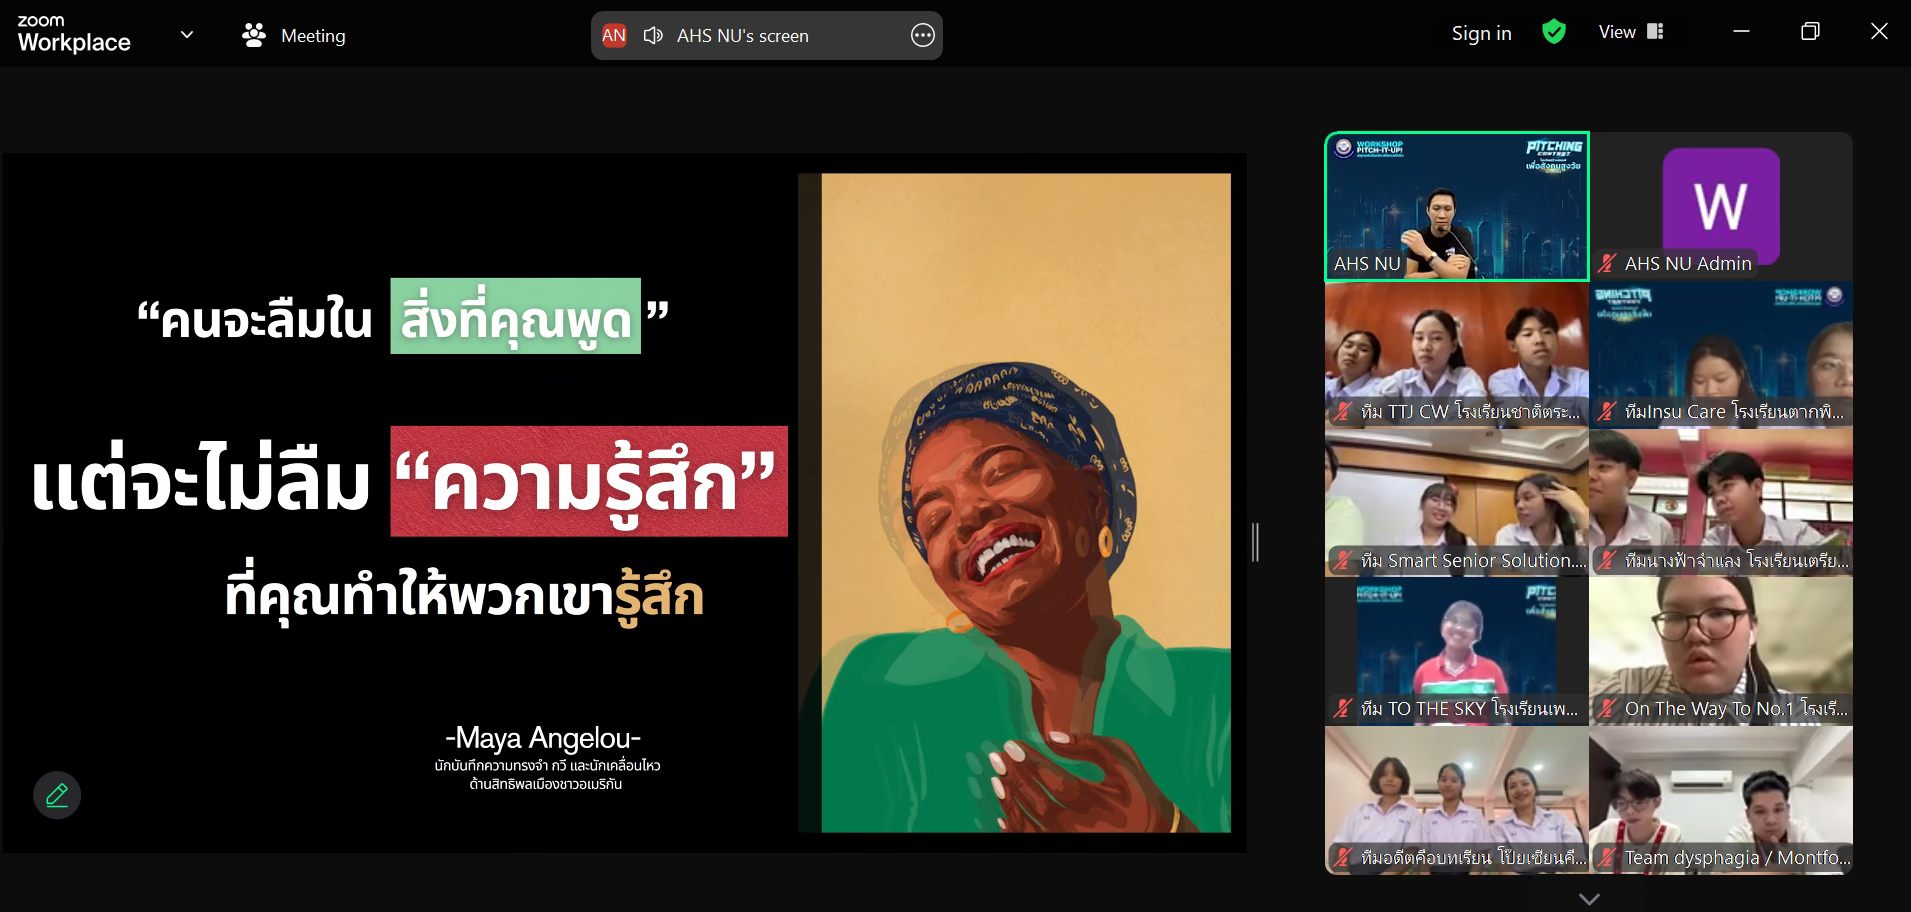The height and width of the screenshot is (912, 1911).
Task: Click the Meeting people icon
Action: 254,35
